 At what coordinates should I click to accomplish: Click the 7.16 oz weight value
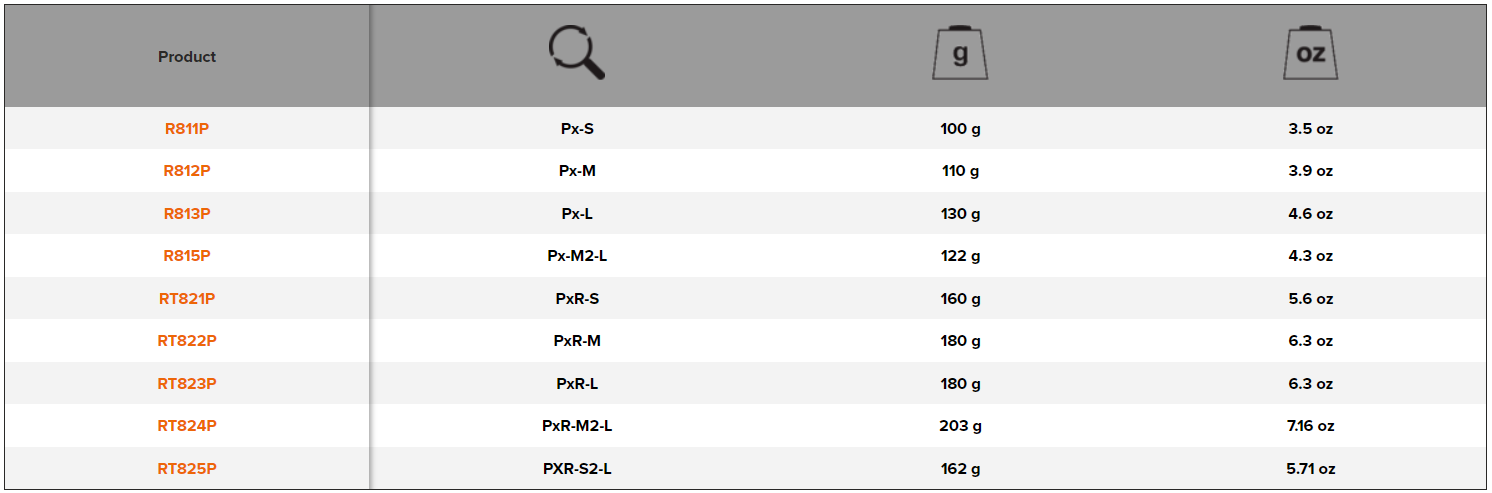point(1310,426)
